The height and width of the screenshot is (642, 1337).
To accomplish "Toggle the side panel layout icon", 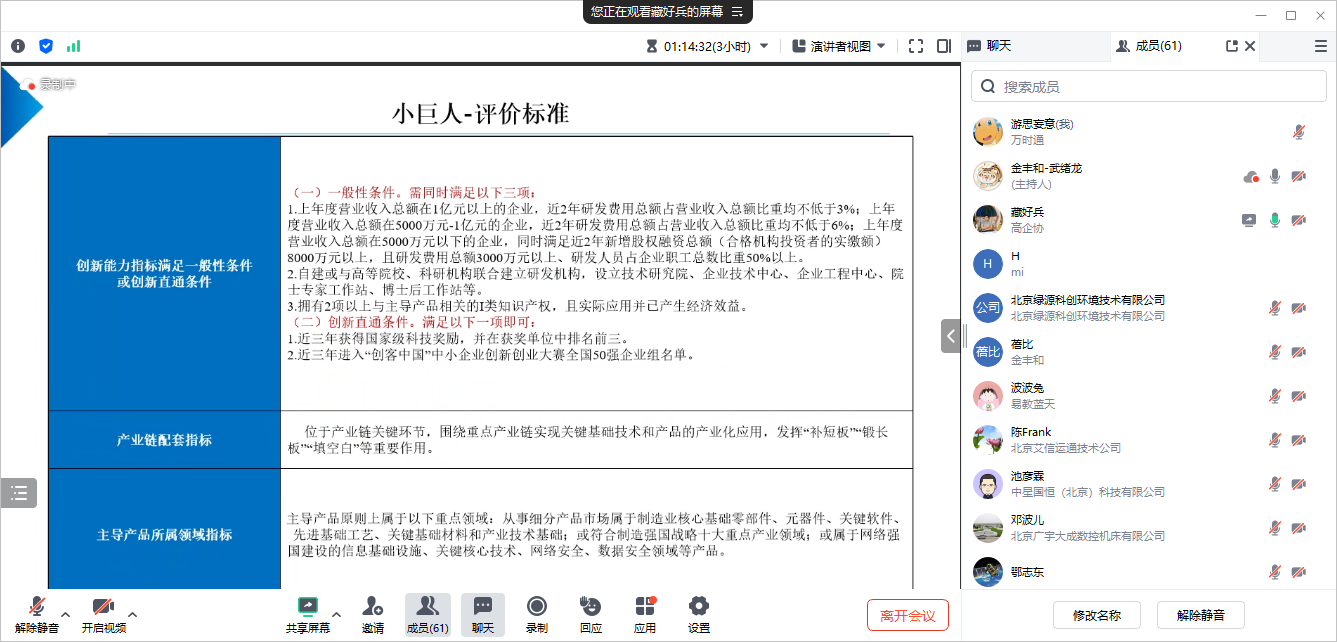I will click(x=944, y=46).
